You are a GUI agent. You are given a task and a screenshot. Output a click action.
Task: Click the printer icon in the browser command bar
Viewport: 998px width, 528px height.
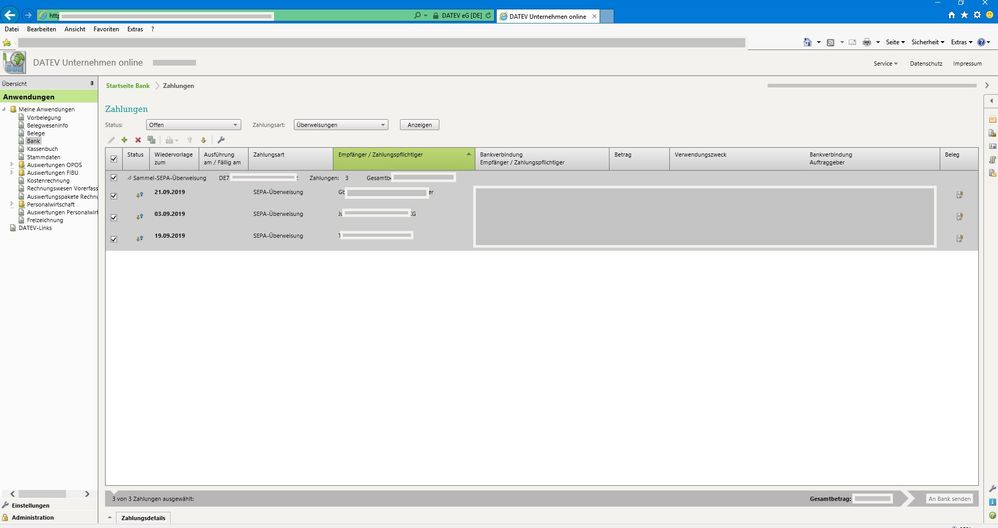866,42
